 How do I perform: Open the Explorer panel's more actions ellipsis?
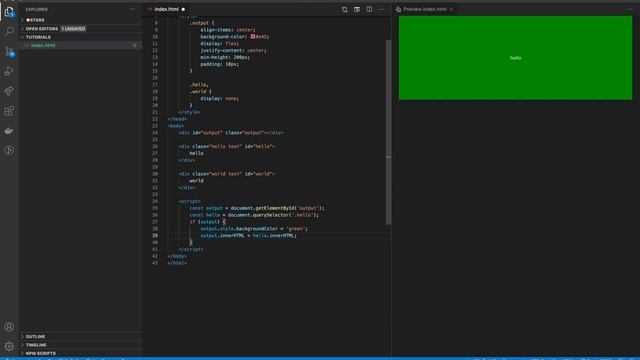[x=132, y=9]
